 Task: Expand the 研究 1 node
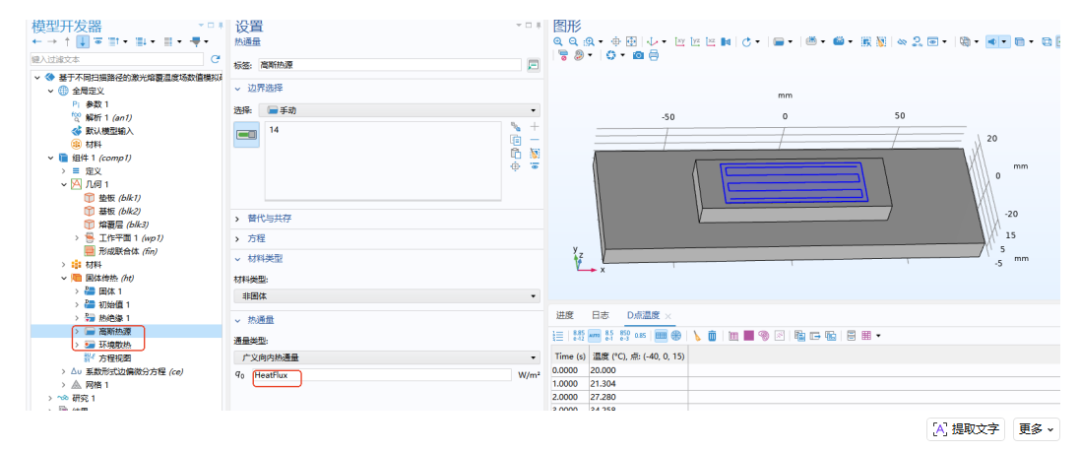pyautogui.click(x=50, y=398)
